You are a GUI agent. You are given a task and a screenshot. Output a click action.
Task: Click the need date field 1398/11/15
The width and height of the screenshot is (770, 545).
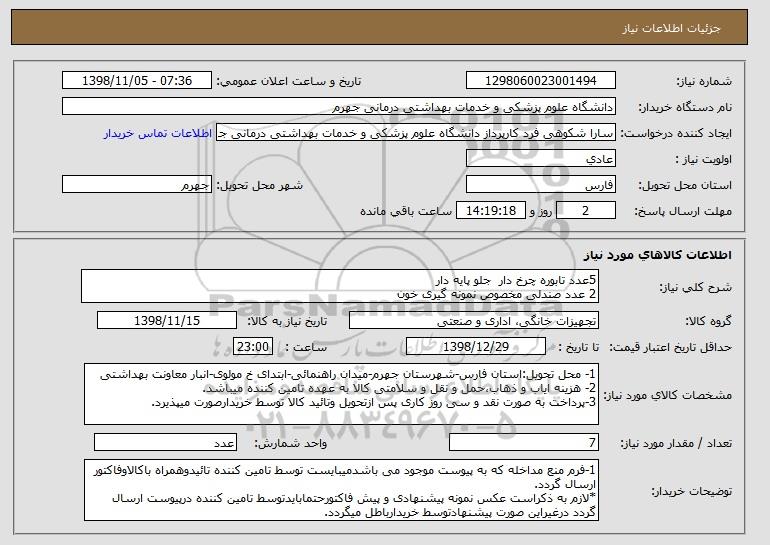tap(167, 321)
